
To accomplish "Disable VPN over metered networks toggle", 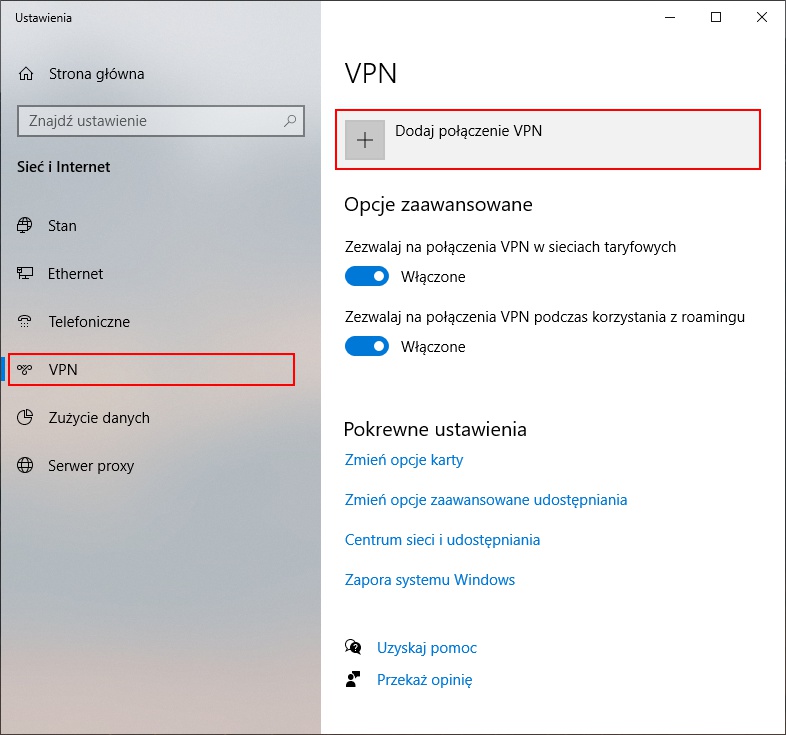I will tap(366, 277).
